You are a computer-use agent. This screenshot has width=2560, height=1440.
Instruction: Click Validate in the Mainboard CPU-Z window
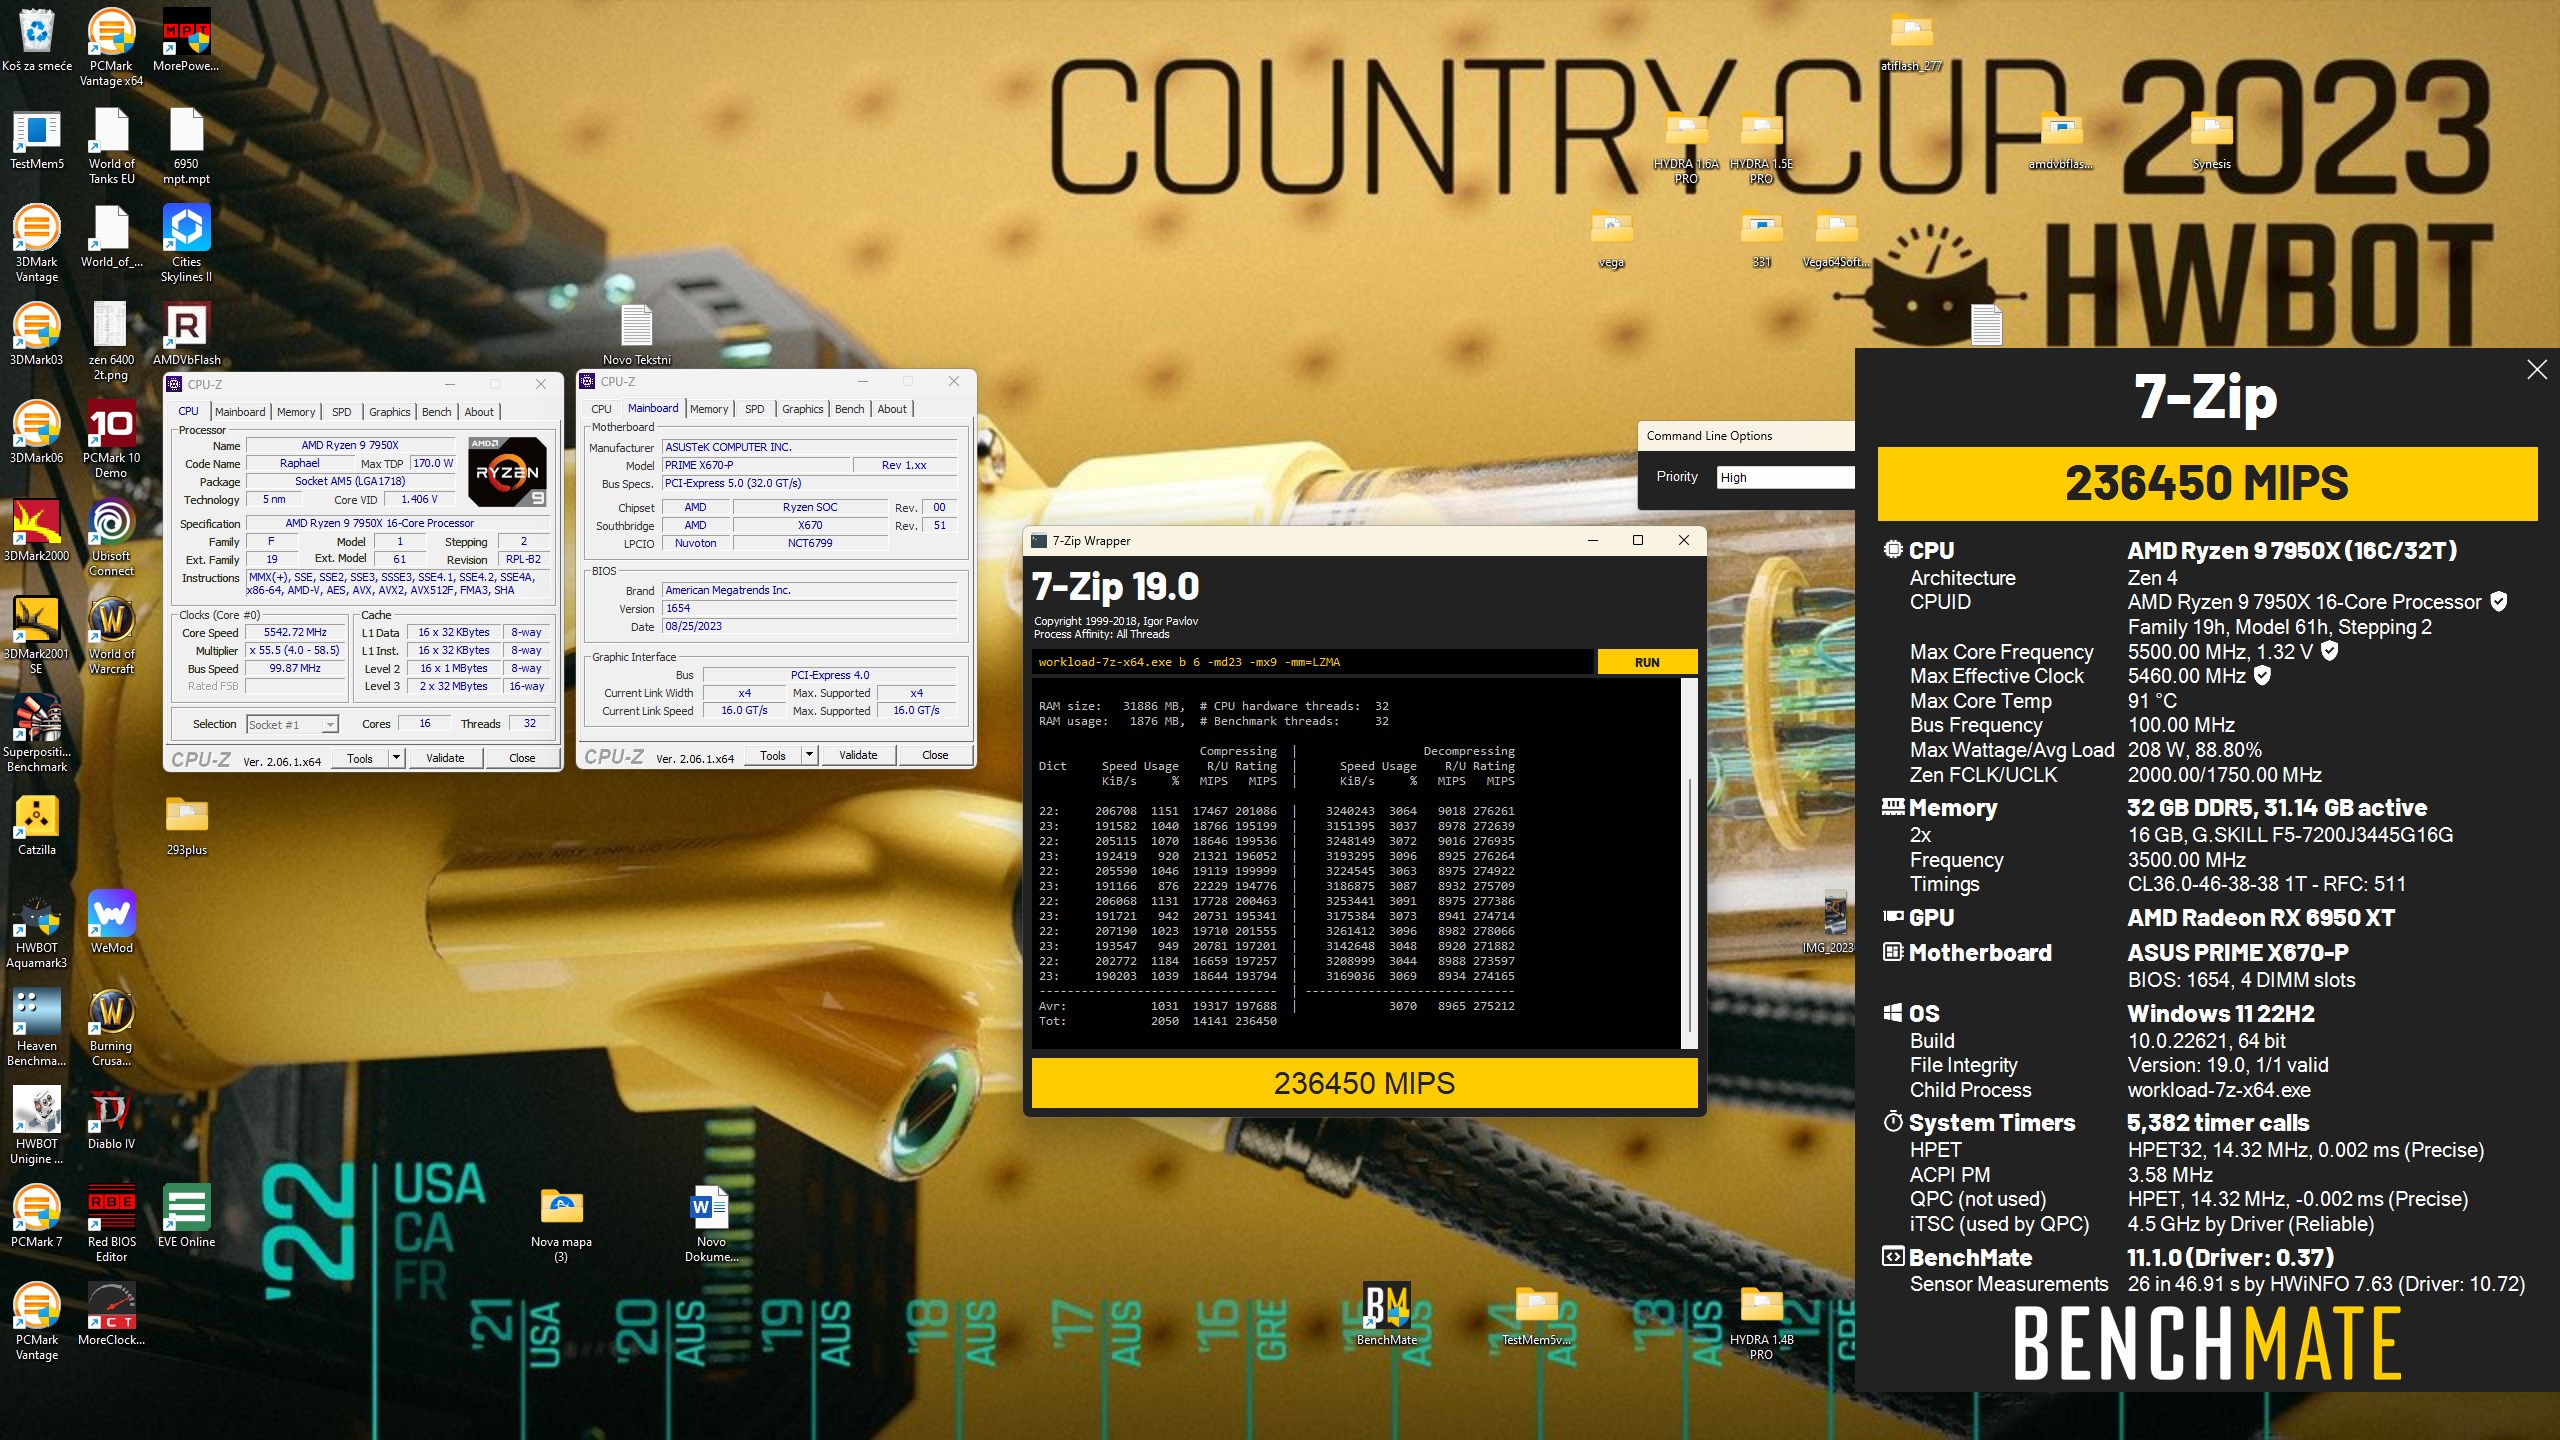coord(858,755)
